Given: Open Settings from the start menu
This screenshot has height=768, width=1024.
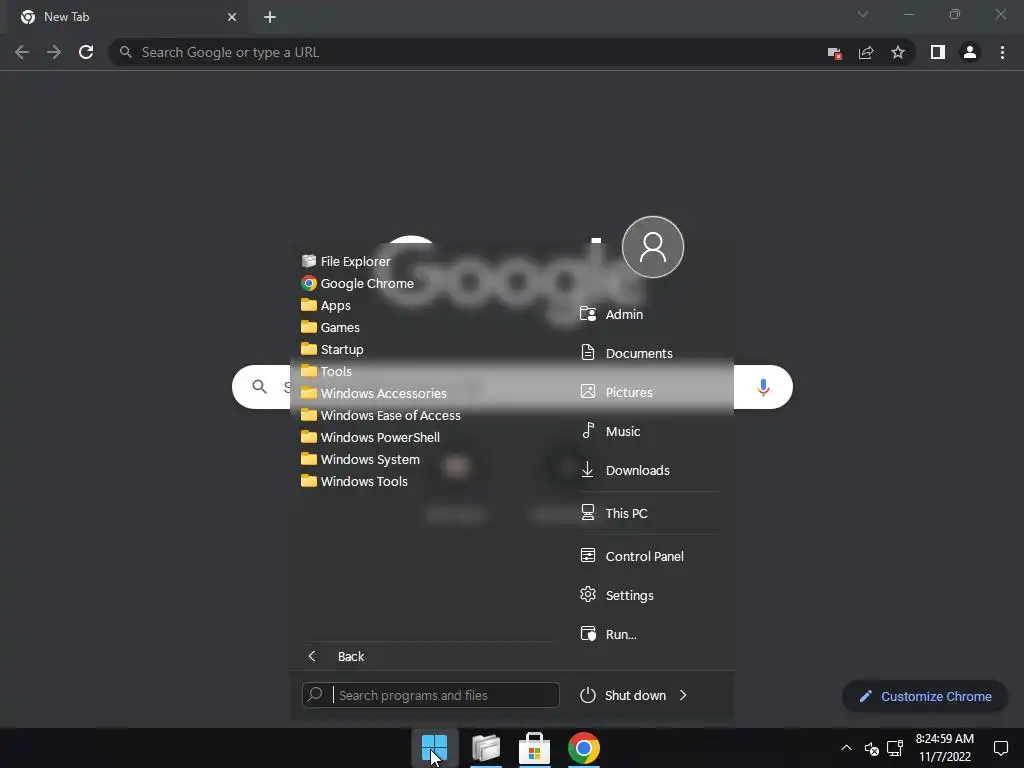Looking at the screenshot, I should [617, 595].
